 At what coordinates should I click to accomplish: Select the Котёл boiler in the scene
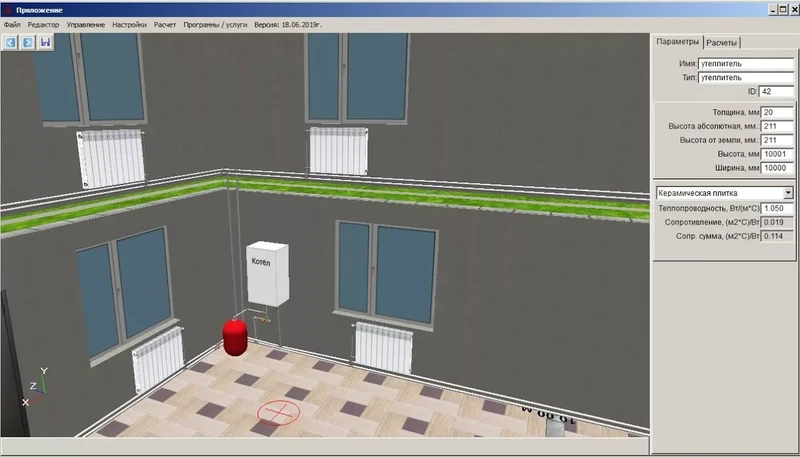[268, 271]
